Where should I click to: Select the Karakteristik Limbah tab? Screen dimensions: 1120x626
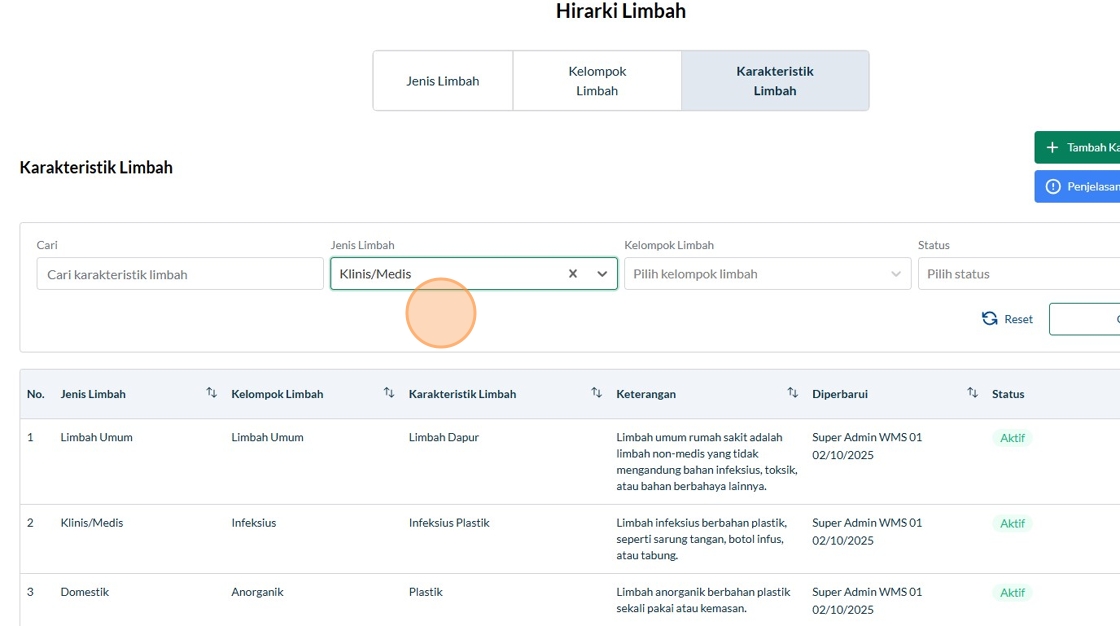[x=775, y=81]
